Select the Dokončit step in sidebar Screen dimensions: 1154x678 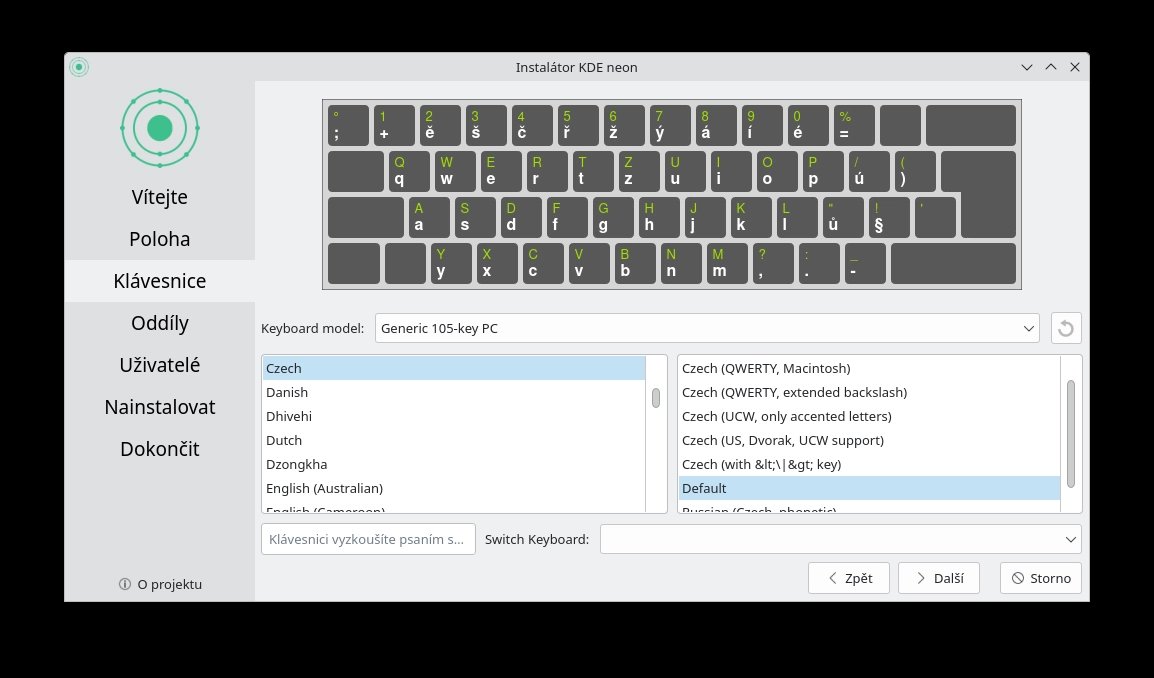[160, 448]
